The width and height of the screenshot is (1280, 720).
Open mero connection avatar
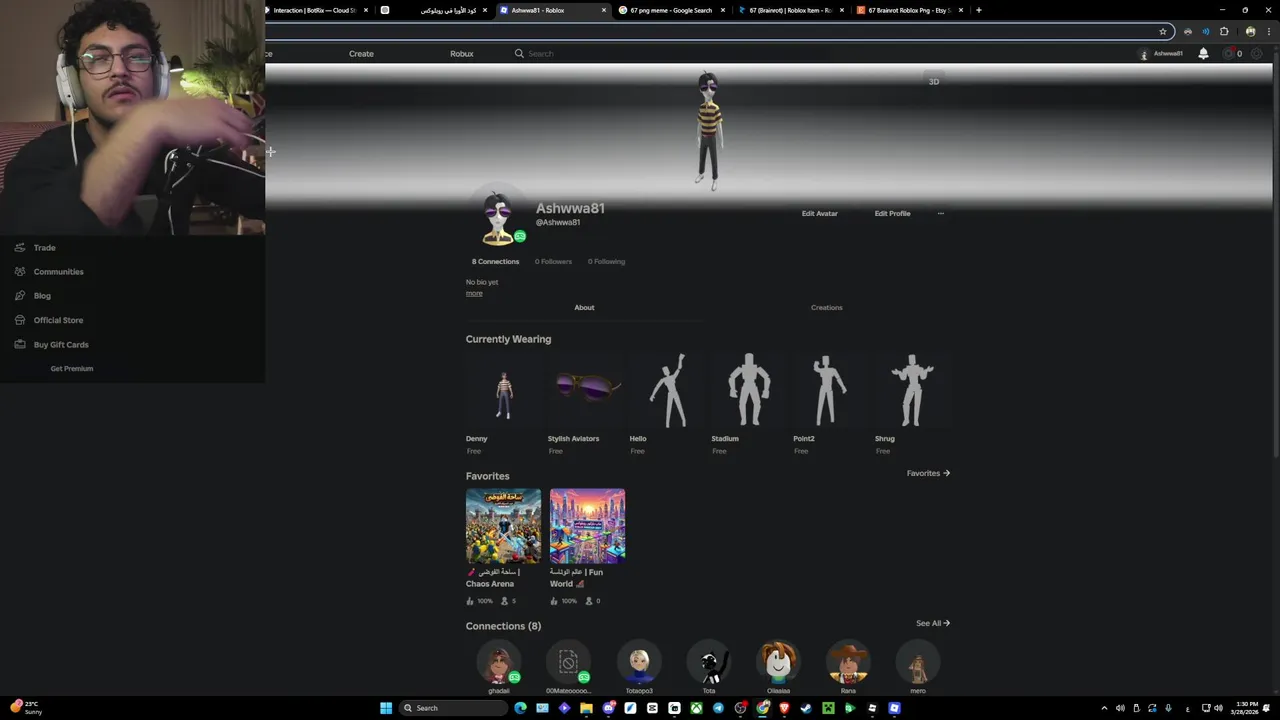(918, 663)
